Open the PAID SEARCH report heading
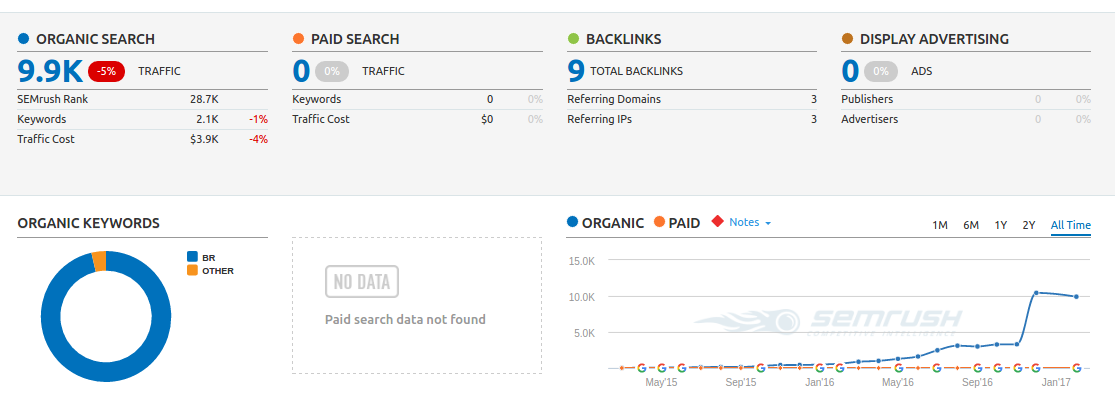The height and width of the screenshot is (413, 1115). coord(355,39)
